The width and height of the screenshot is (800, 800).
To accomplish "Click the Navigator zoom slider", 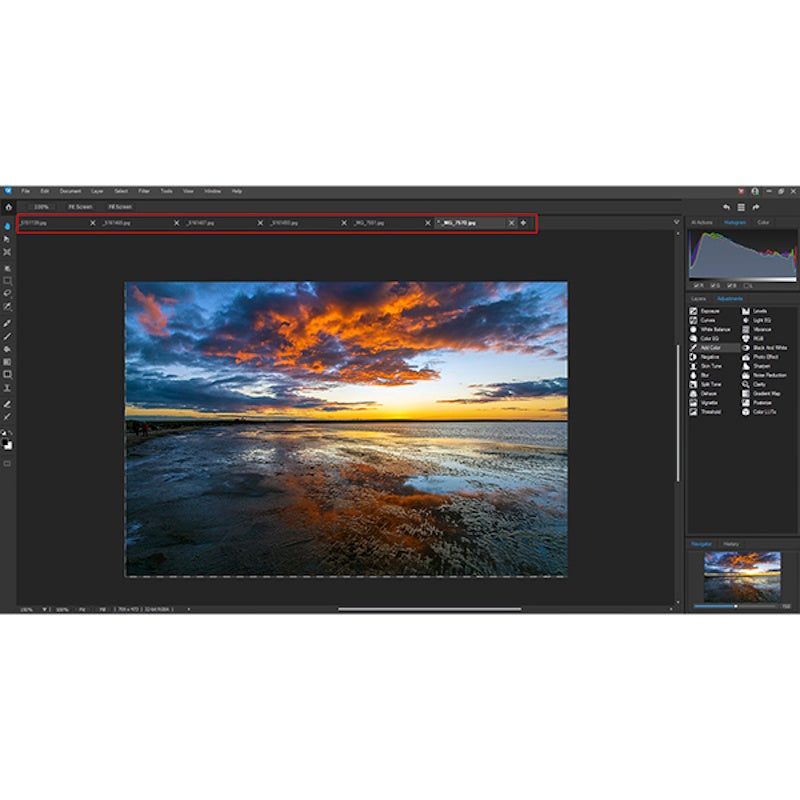I will 736,606.
